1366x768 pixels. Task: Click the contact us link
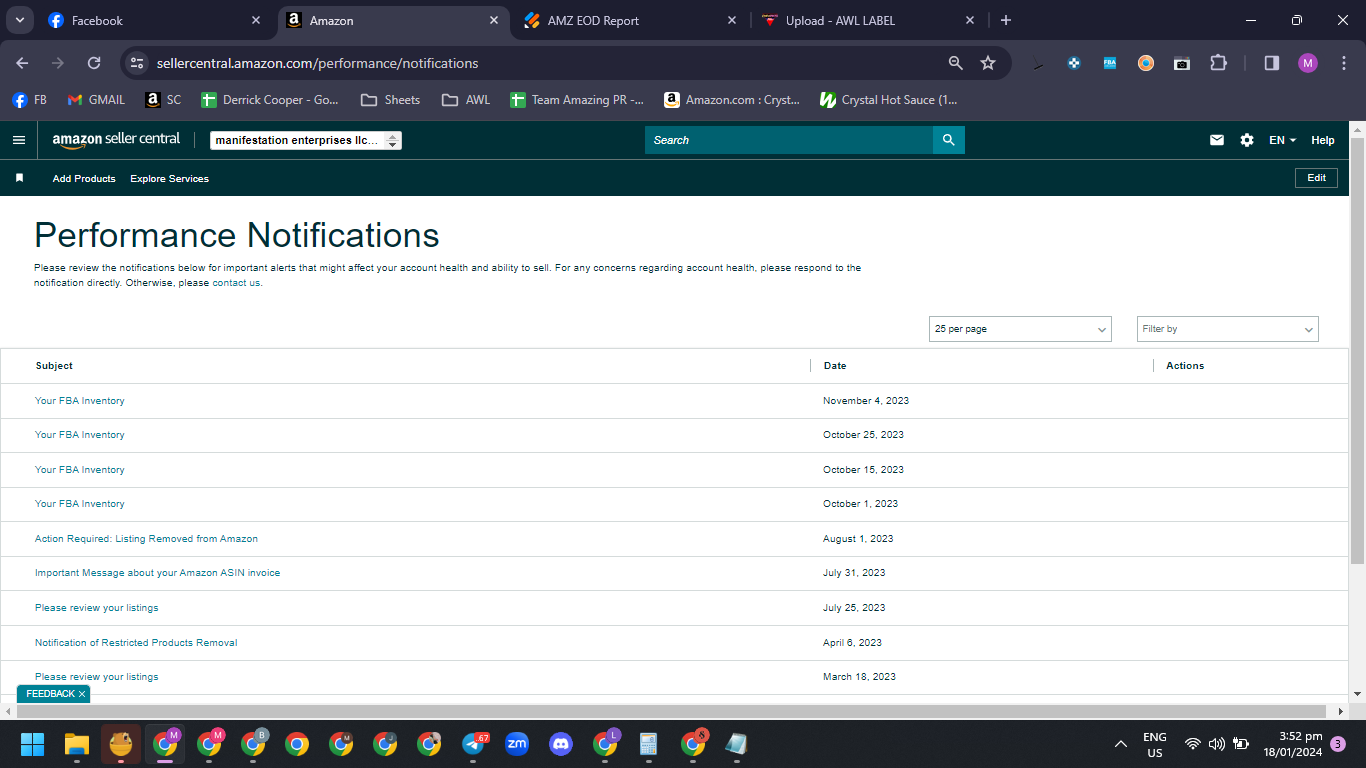coord(236,283)
